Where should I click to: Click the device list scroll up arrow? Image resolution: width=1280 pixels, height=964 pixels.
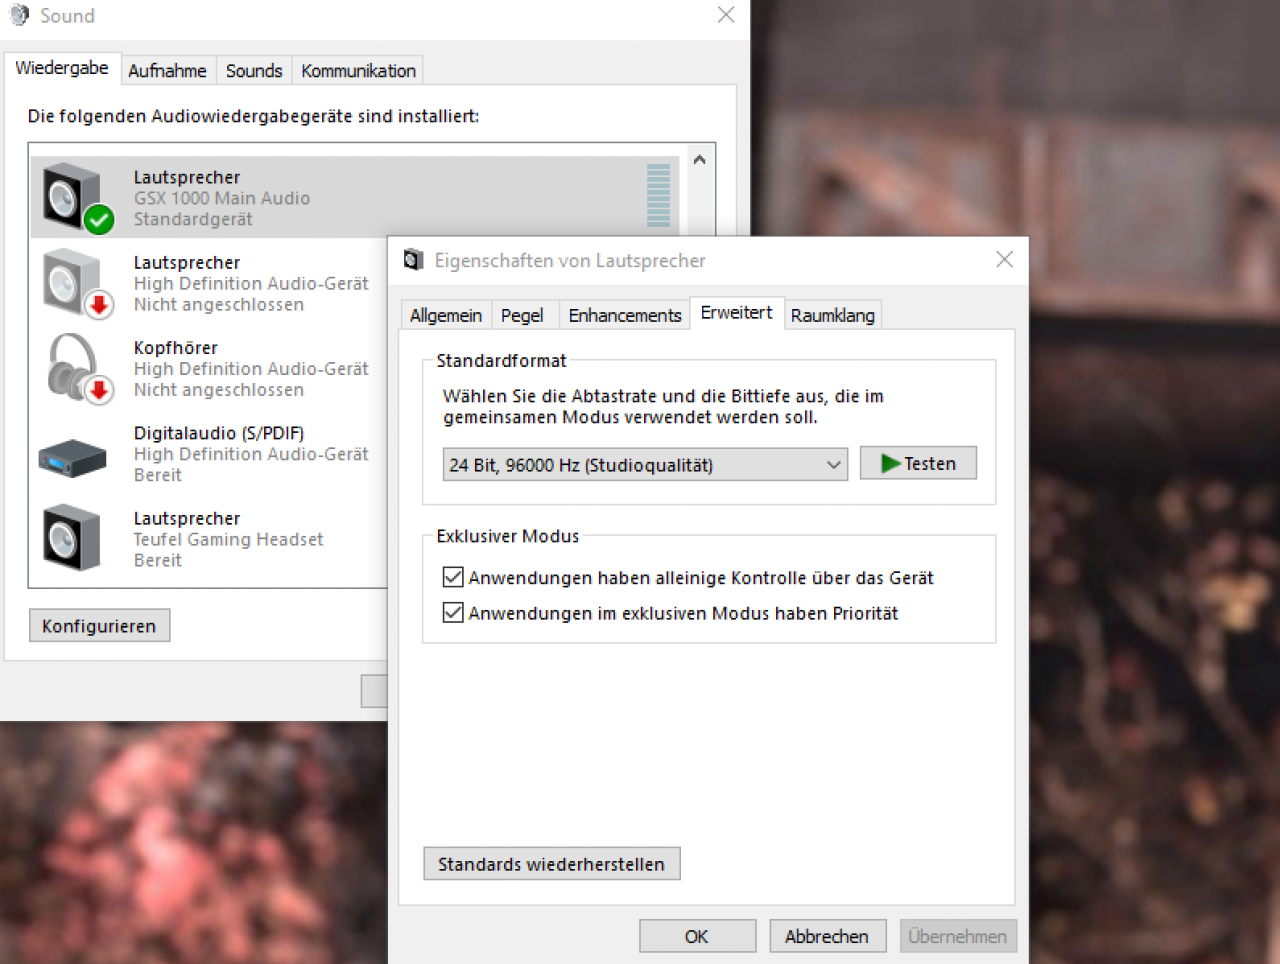(x=700, y=160)
